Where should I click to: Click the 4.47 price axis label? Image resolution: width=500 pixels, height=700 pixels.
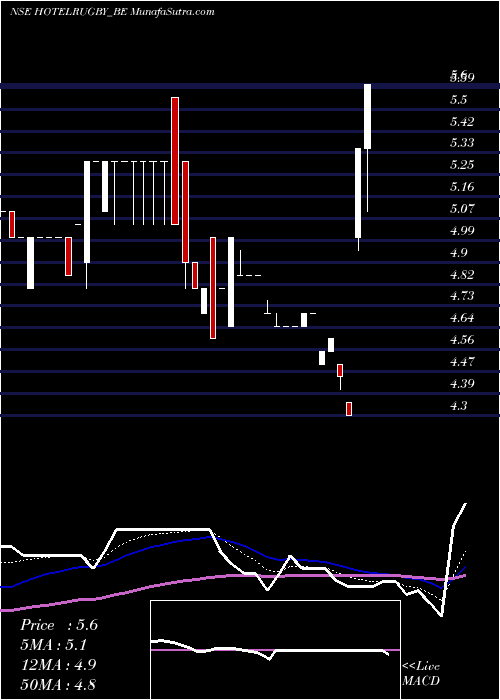tap(462, 362)
